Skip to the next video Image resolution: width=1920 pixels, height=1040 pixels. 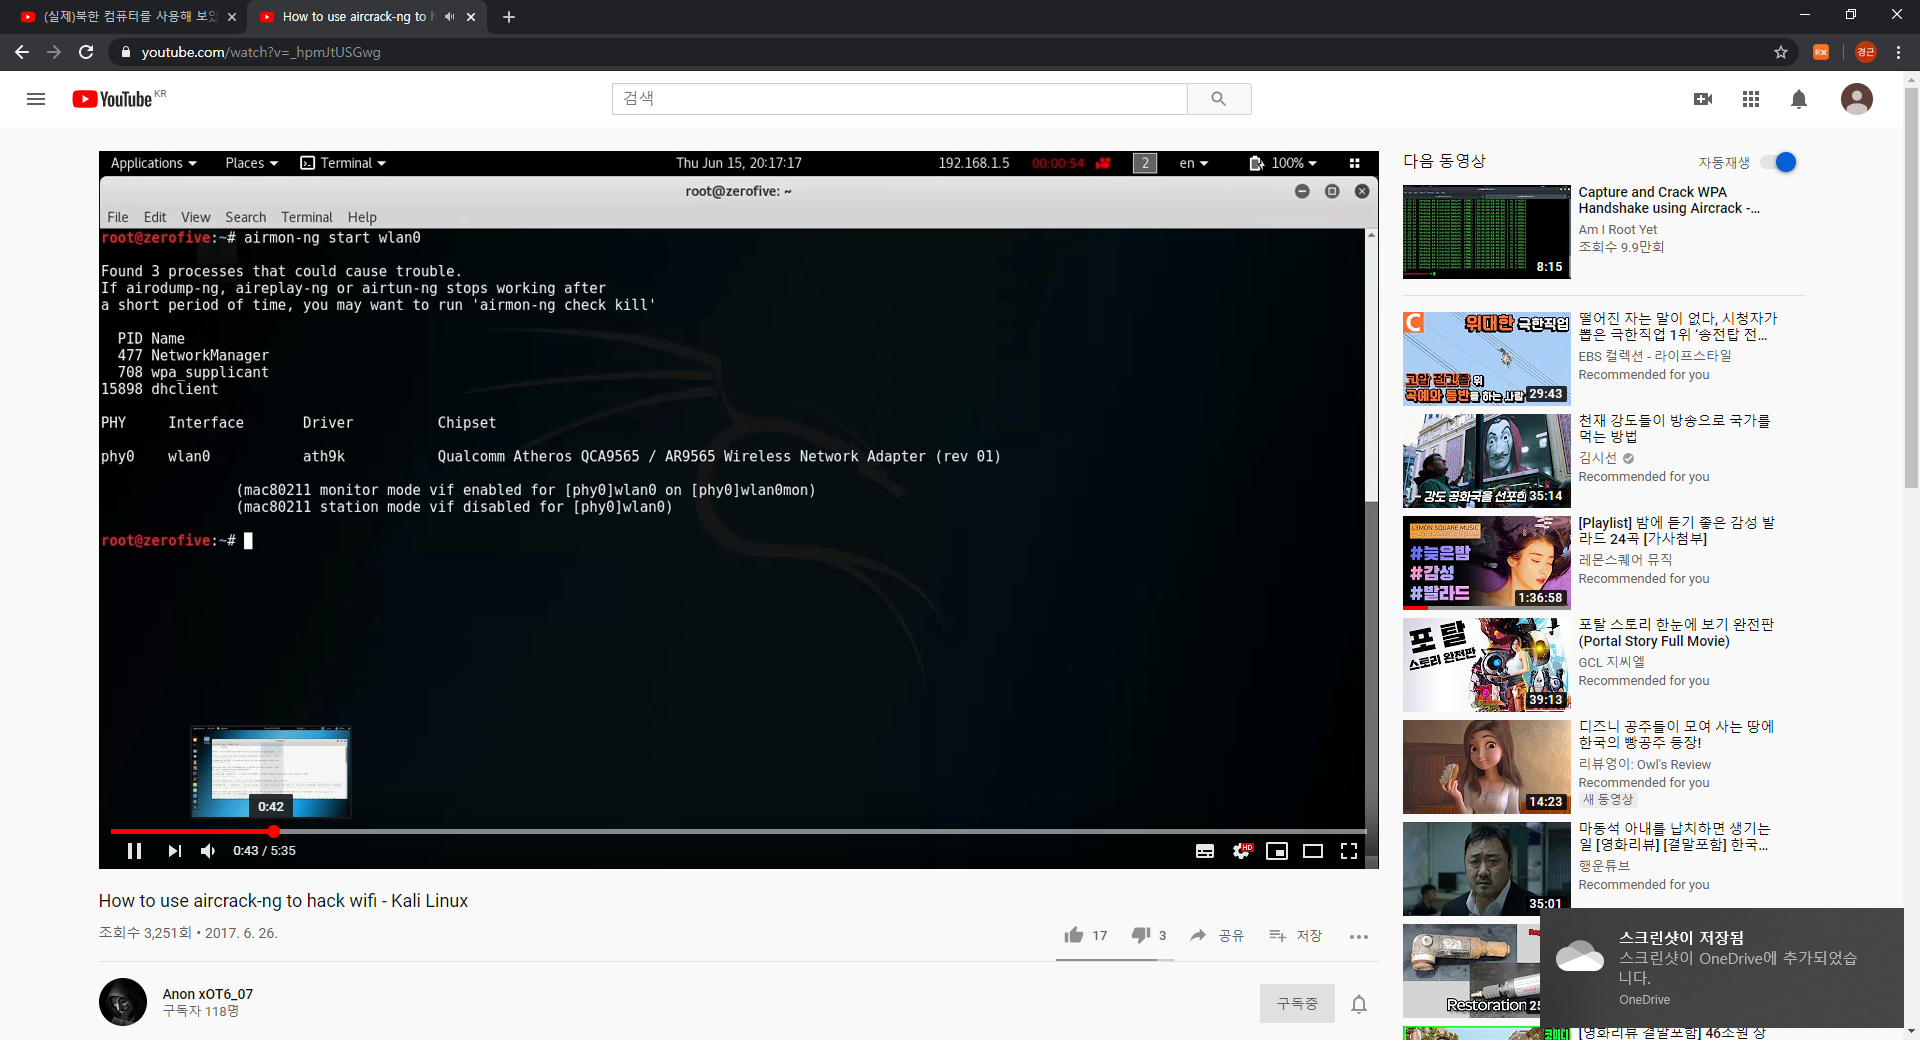[175, 851]
